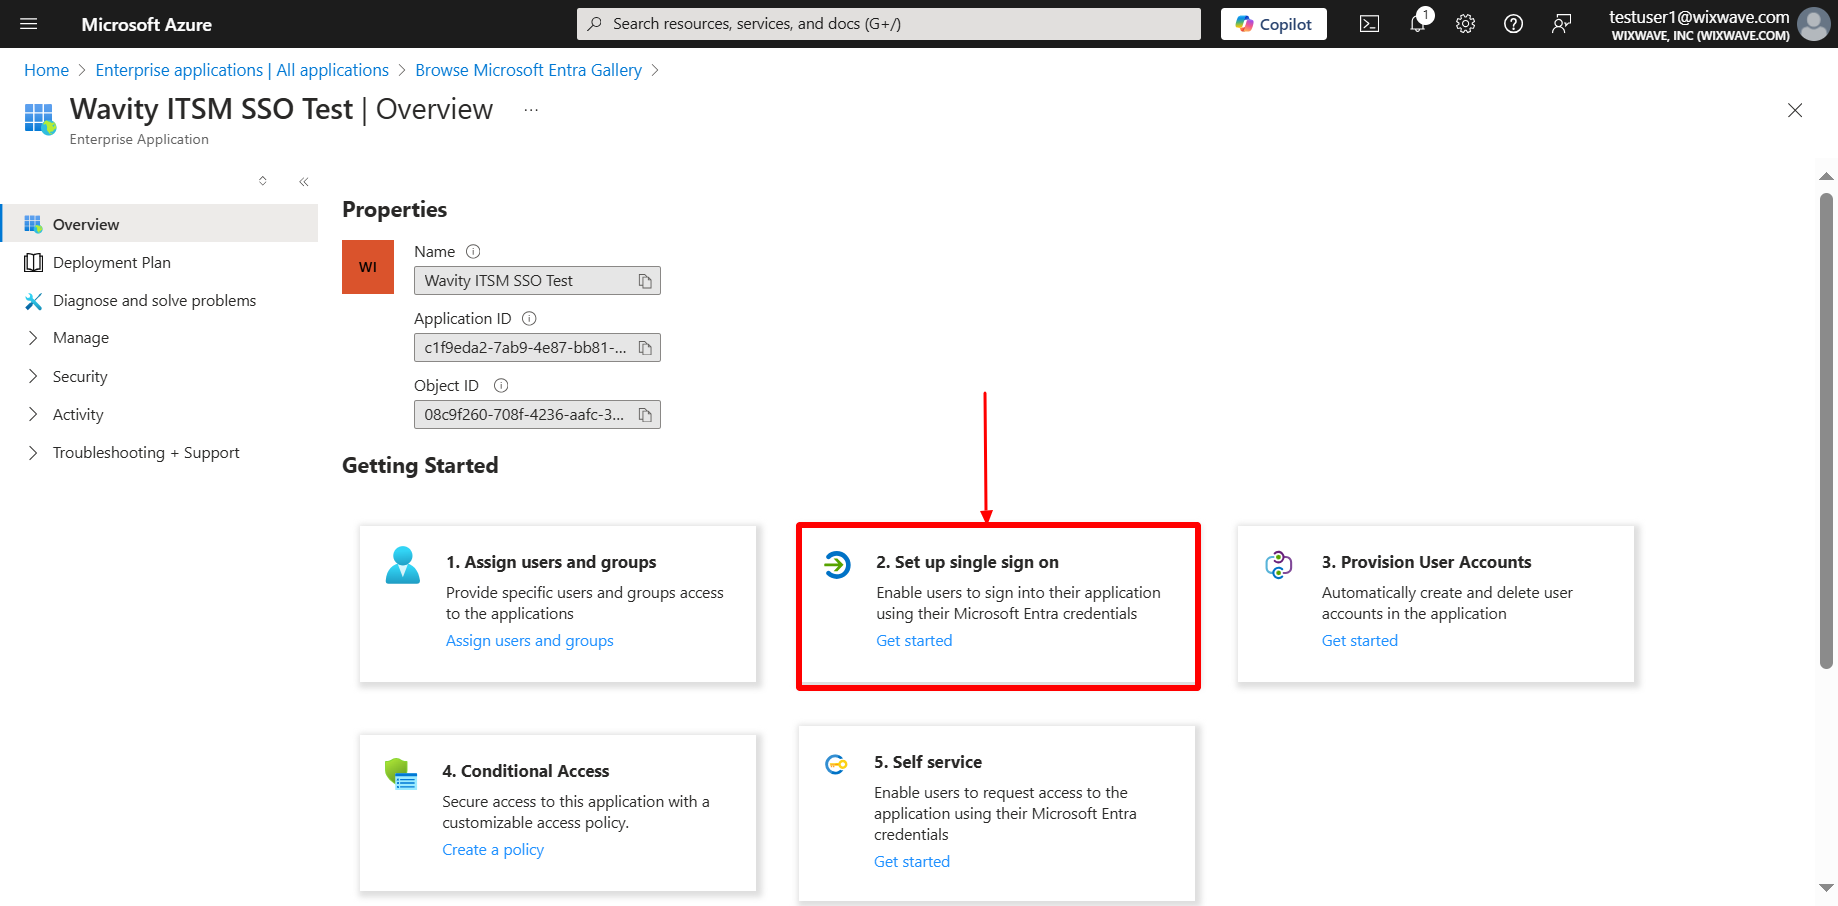
Task: Go to Home breadcrumb
Action: pos(46,70)
